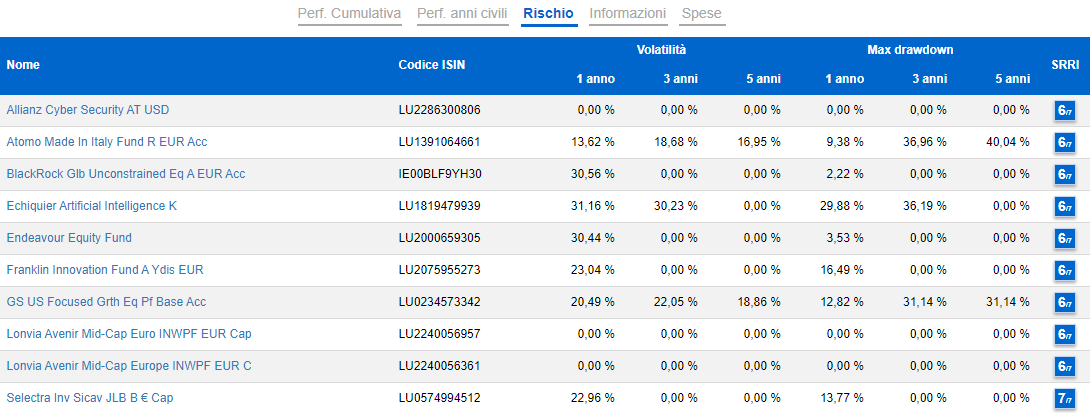Viewport: 1090px width, 413px height.
Task: Open the Spese tab
Action: coord(702,14)
